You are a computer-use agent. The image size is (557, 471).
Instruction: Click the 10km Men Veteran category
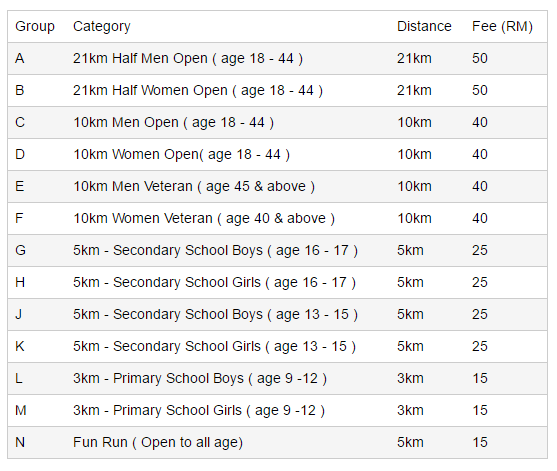click(x=194, y=186)
